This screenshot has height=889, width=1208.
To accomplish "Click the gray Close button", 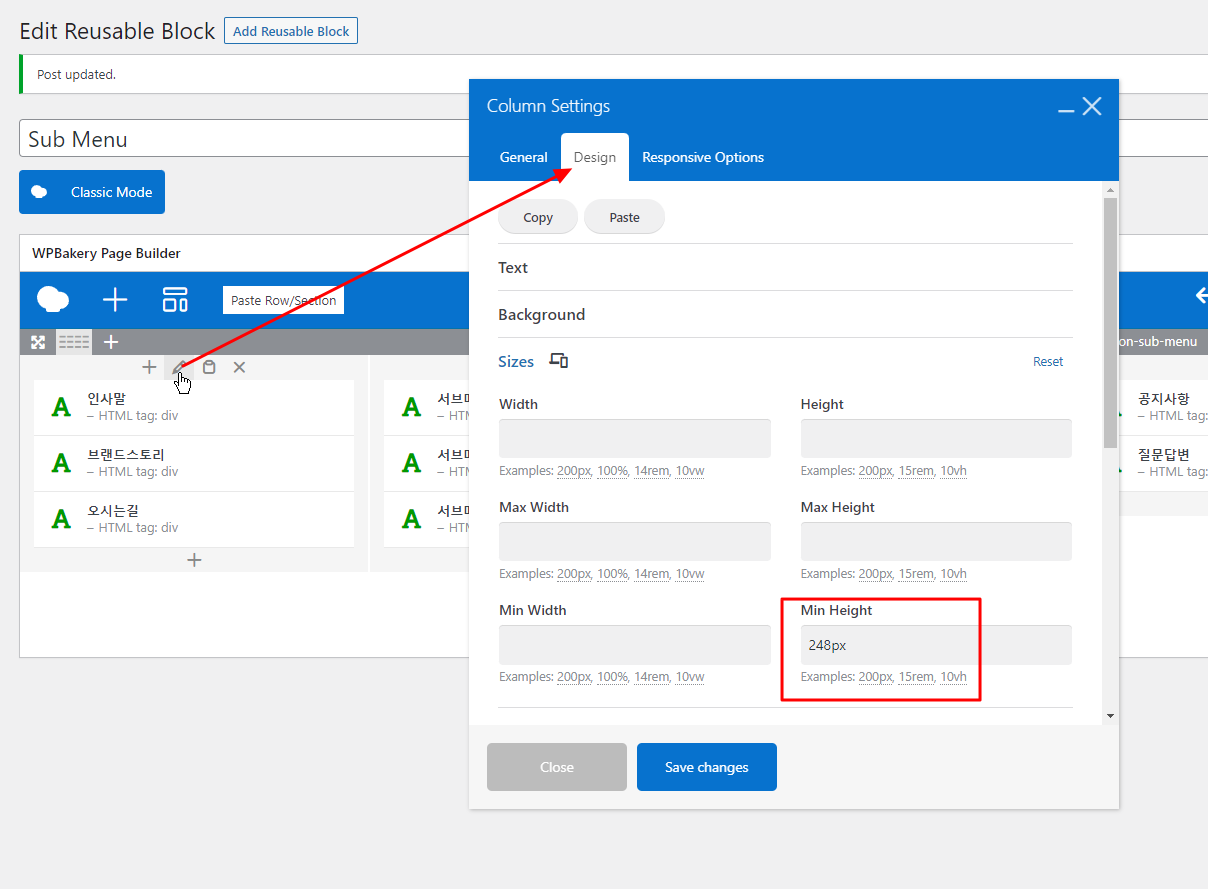I will tap(557, 767).
